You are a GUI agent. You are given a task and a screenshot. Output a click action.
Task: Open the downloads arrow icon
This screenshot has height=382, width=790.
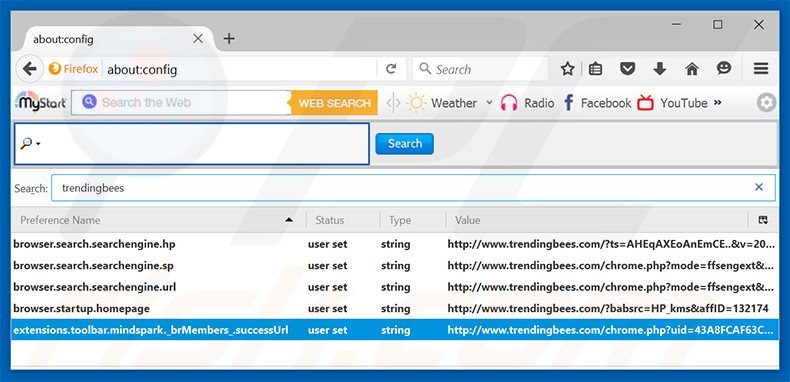(660, 69)
